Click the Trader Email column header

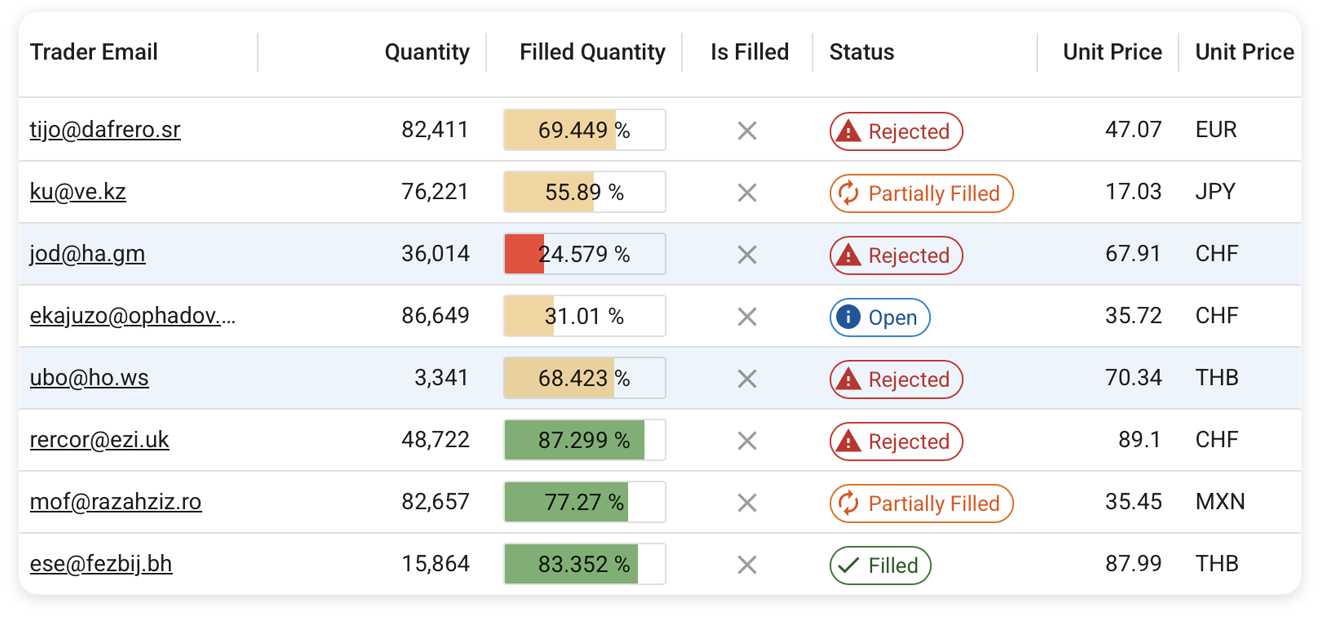[x=93, y=51]
